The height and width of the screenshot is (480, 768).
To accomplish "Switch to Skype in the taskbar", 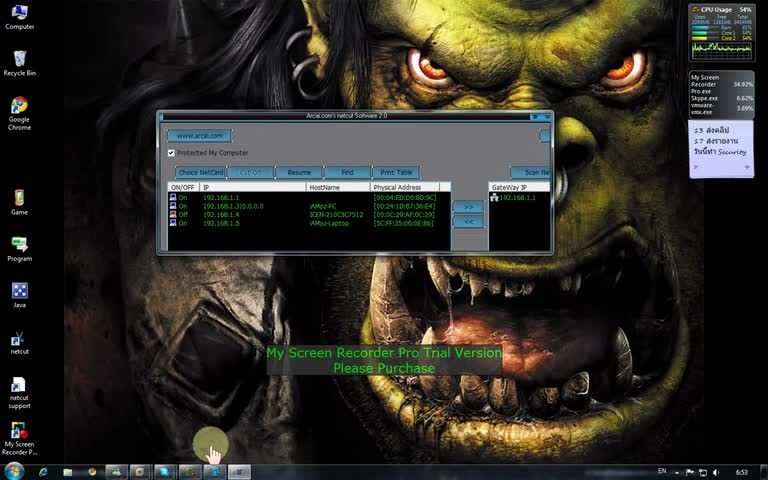I will pyautogui.click(x=165, y=472).
